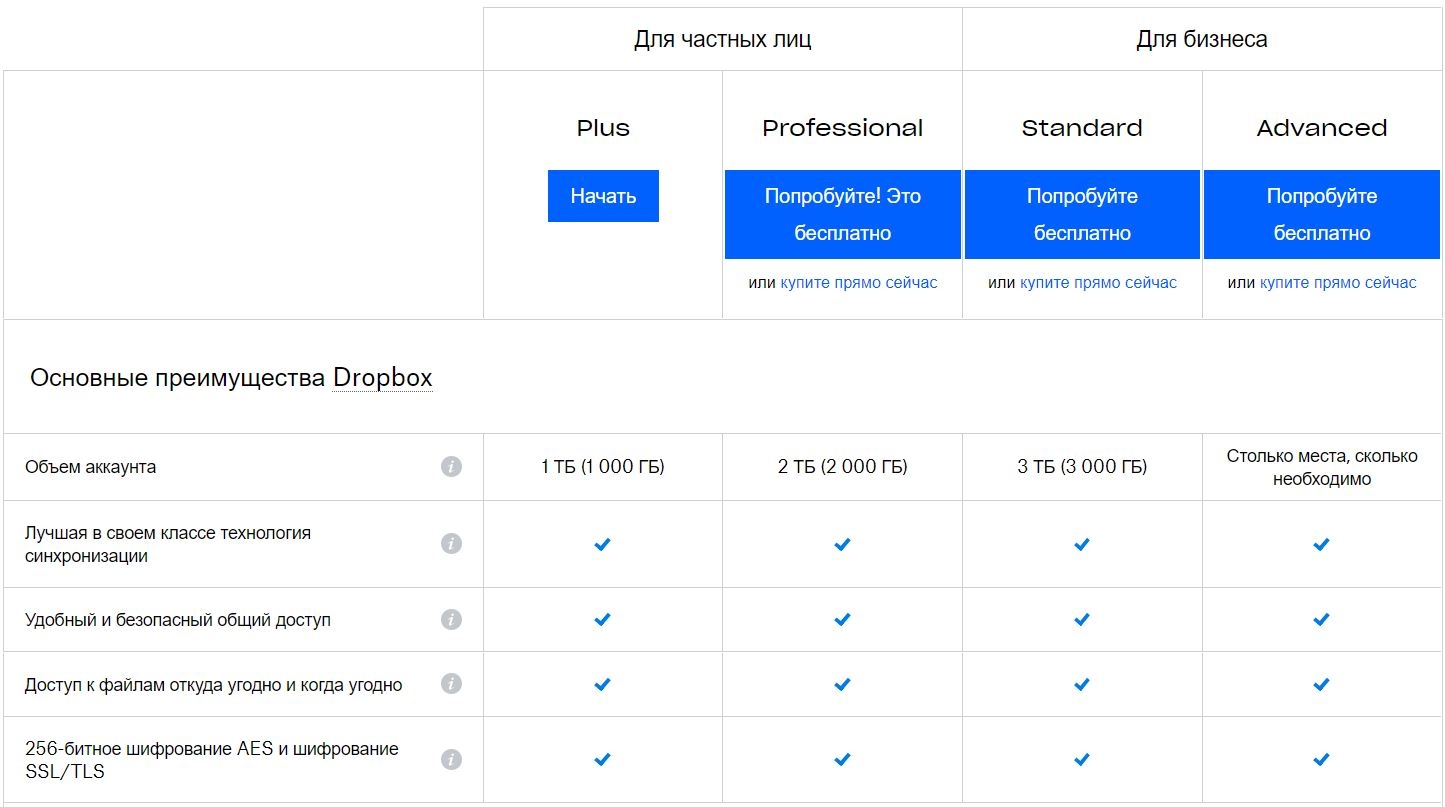1445x807 pixels.
Task: Click the Начать button under Plus
Action: click(603, 196)
